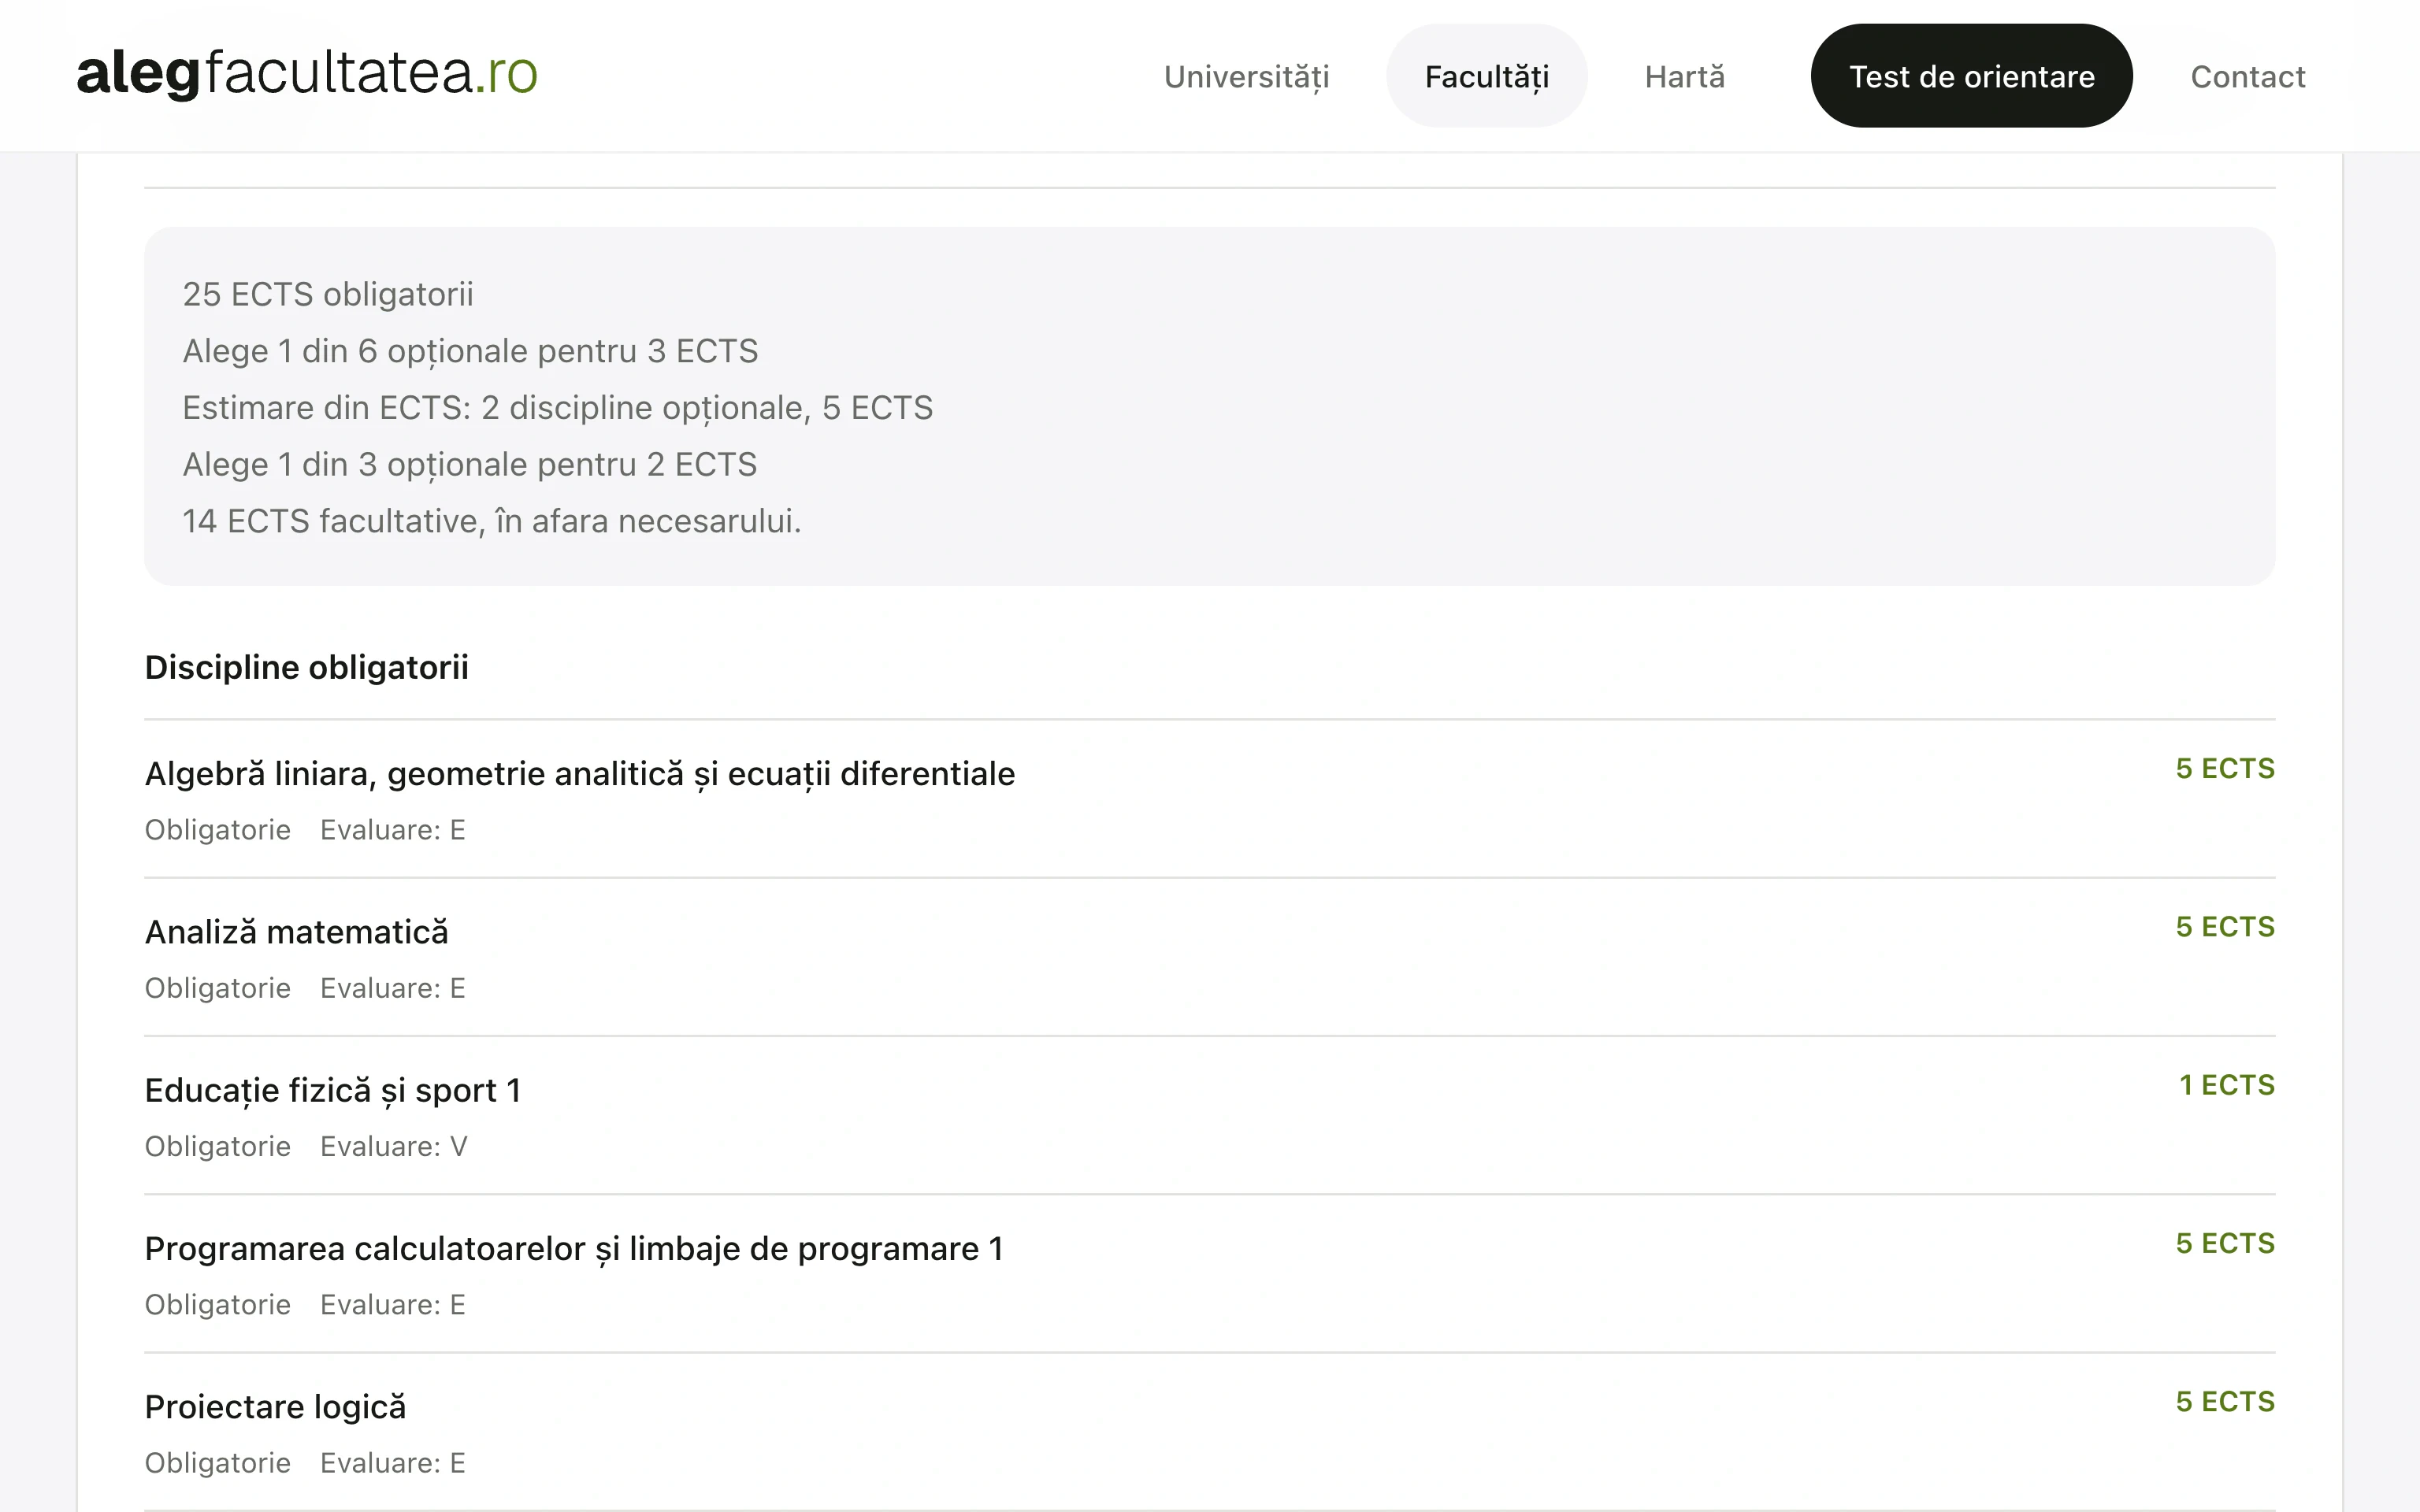2420x1512 pixels.
Task: Open the alegfacultatea.ro logo homepage link
Action: pyautogui.click(x=307, y=74)
